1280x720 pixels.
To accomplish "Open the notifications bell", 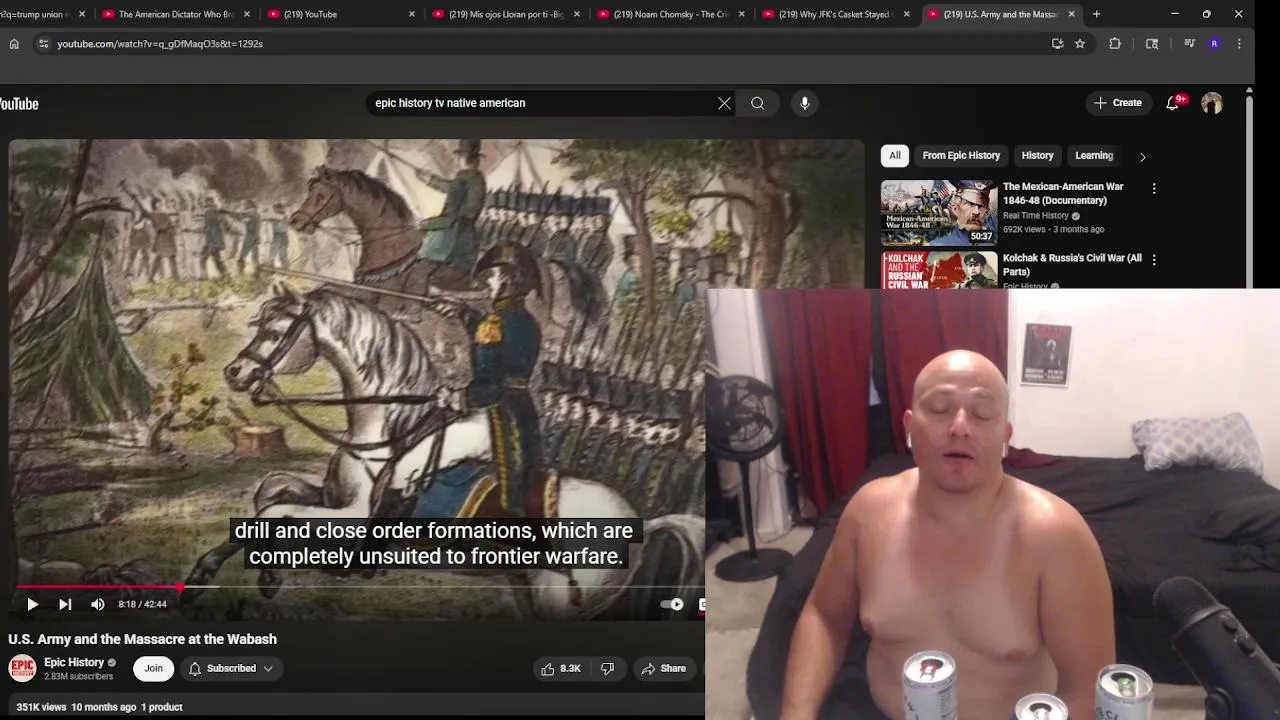I will [x=1173, y=103].
